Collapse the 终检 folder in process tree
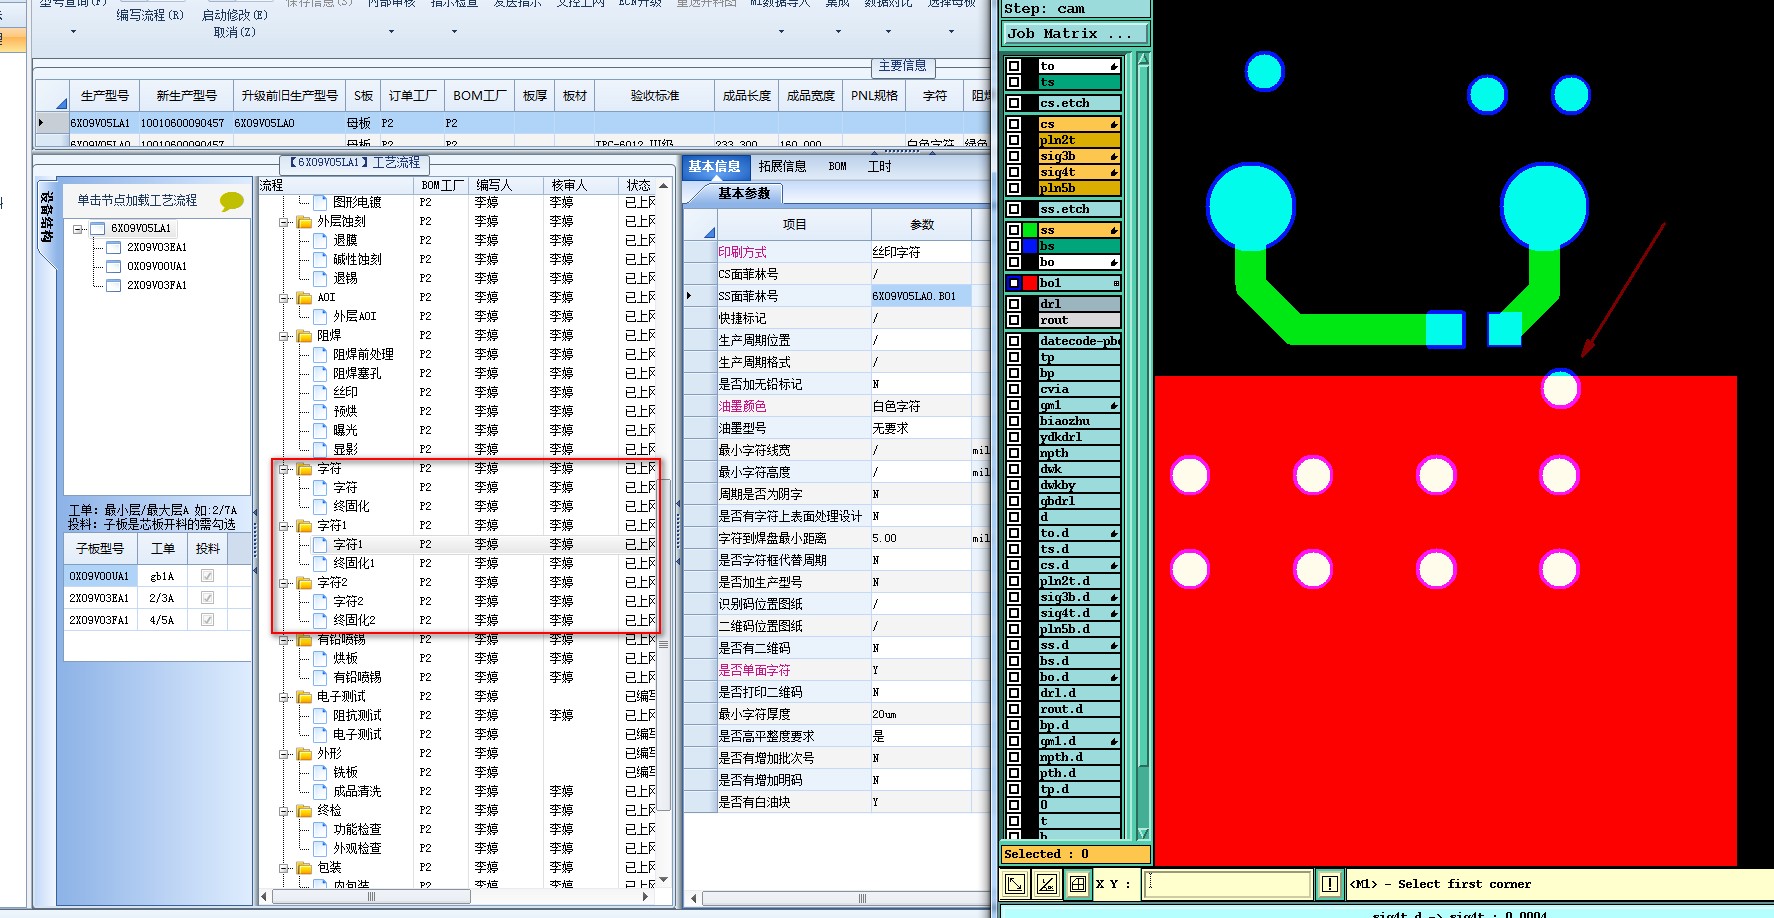Screen dimensions: 1774x918 click(284, 810)
